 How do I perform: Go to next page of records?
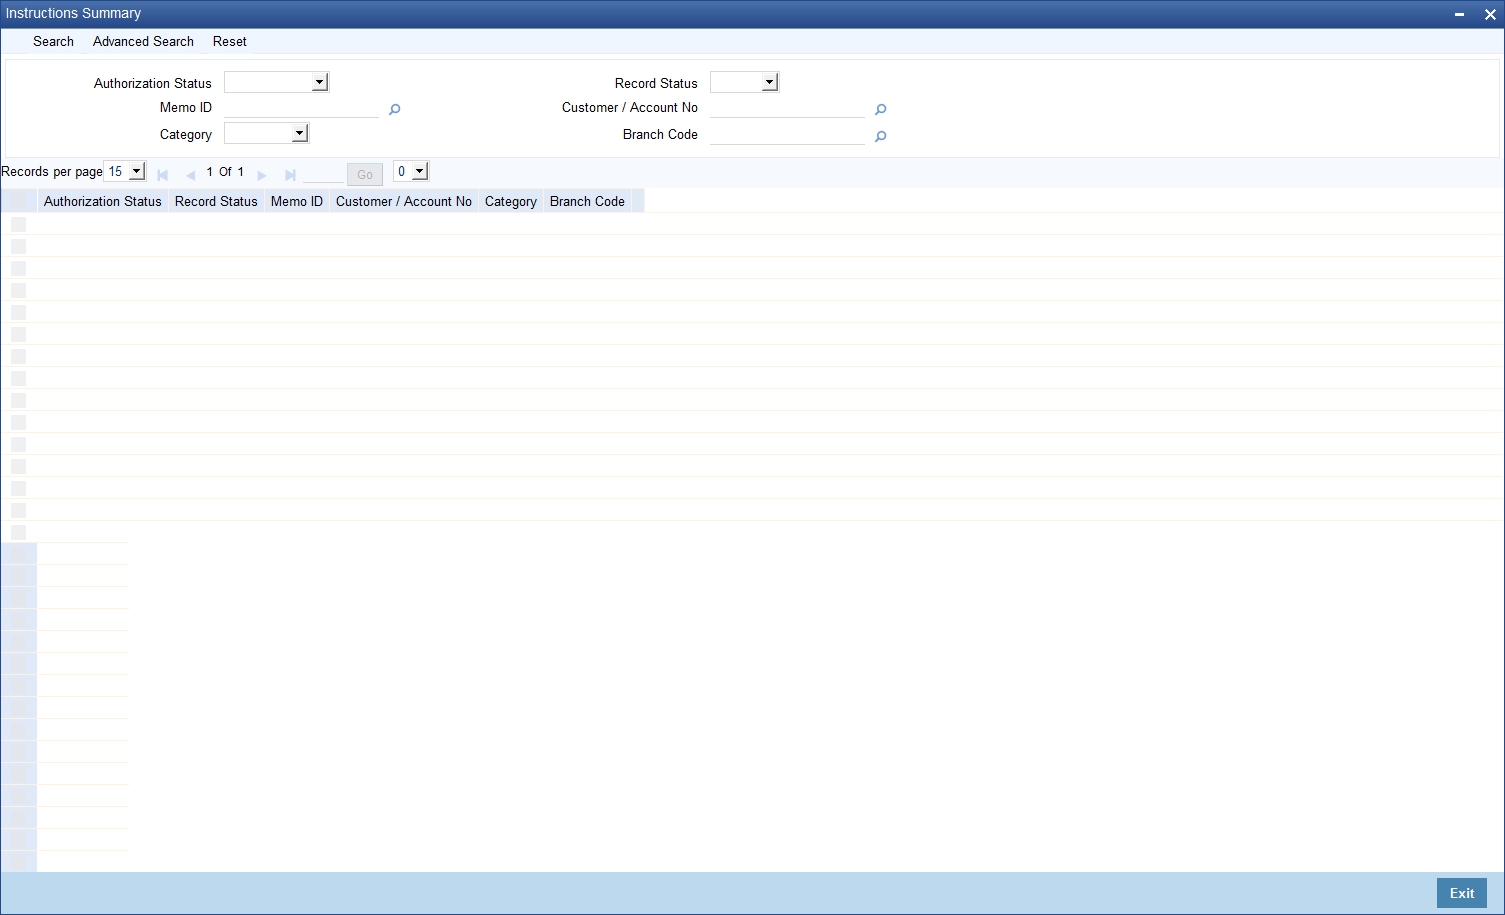pos(262,174)
